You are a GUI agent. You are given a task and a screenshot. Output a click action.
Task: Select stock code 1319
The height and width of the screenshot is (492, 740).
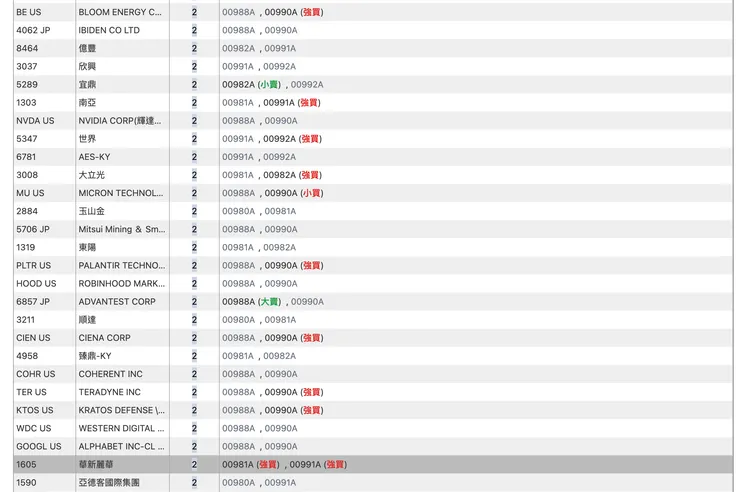click(25, 247)
